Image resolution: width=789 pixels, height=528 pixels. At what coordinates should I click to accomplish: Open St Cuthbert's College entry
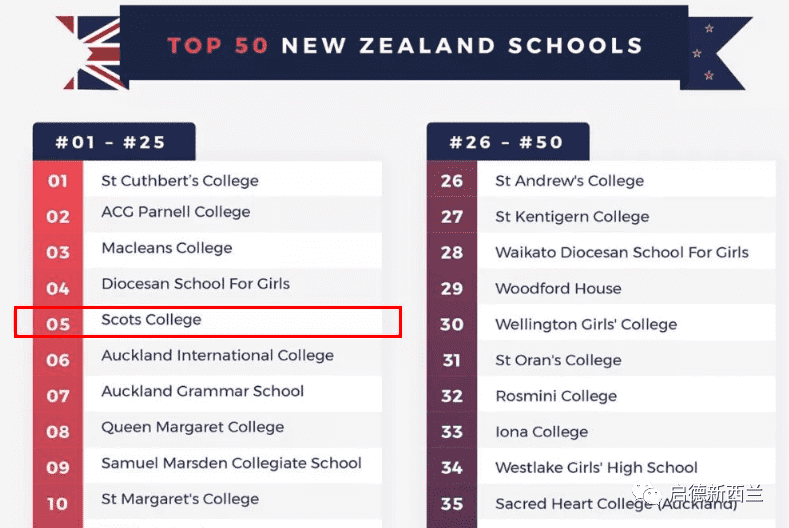pos(180,181)
